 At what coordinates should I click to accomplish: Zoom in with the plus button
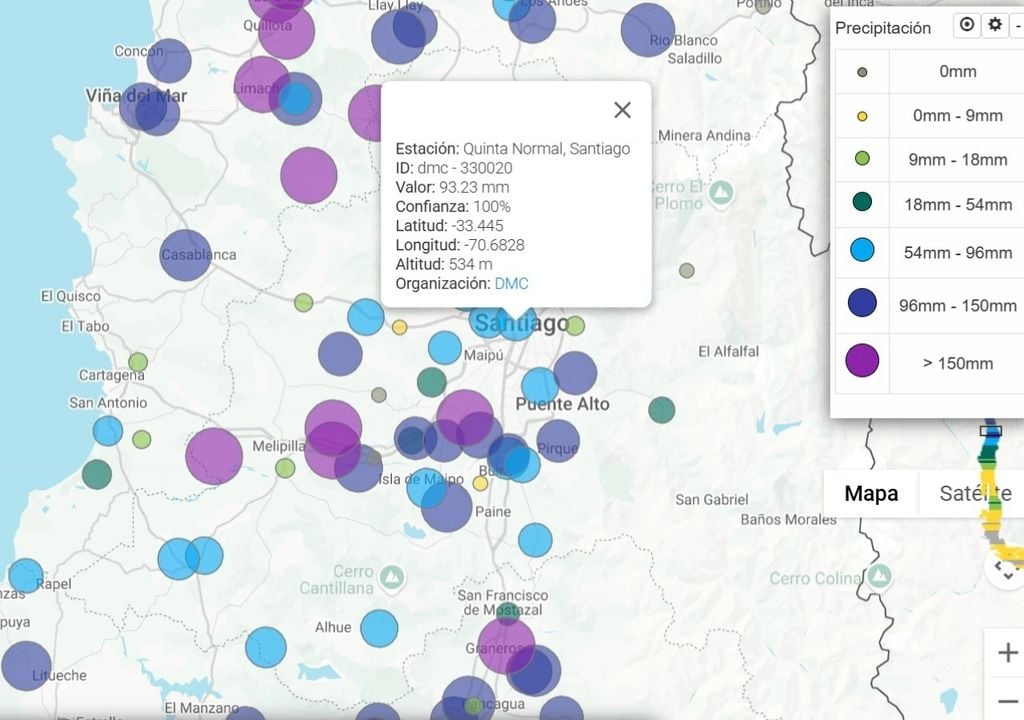(x=1008, y=653)
